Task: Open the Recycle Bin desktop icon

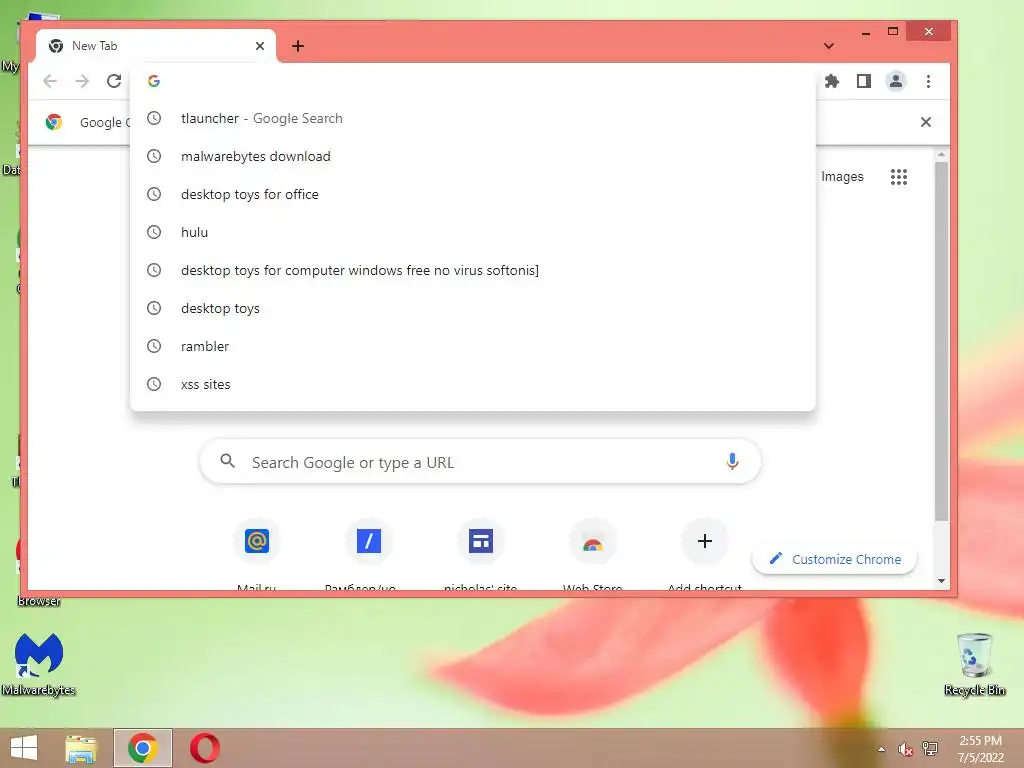Action: click(x=974, y=664)
